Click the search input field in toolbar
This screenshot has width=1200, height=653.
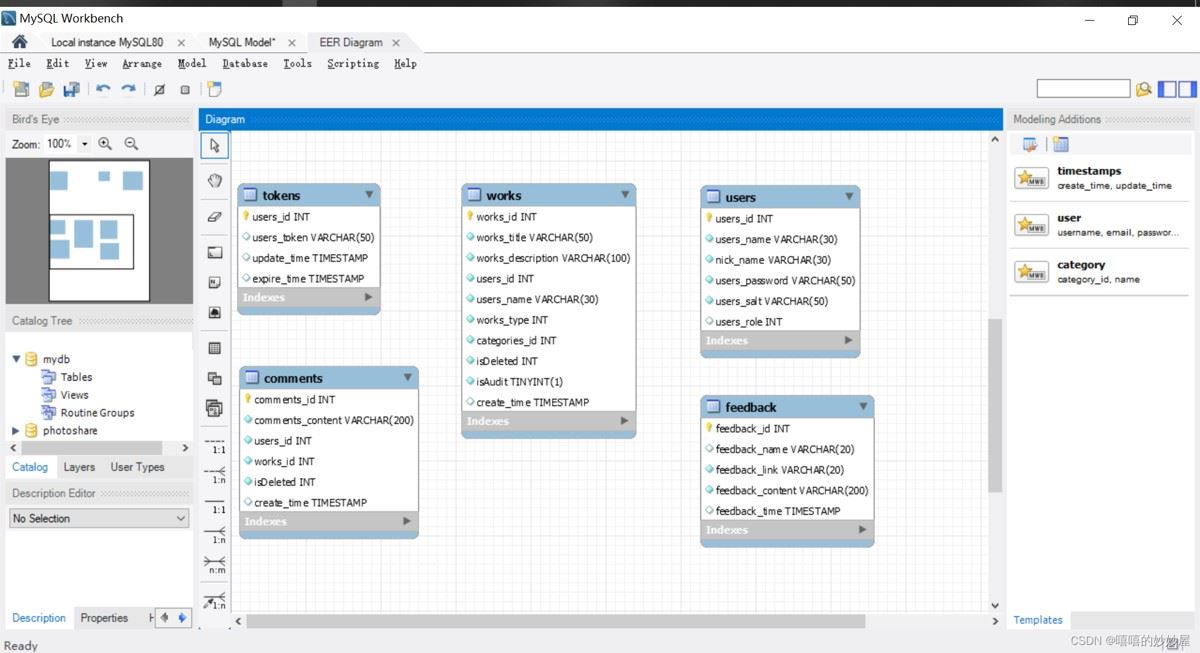coord(1083,89)
